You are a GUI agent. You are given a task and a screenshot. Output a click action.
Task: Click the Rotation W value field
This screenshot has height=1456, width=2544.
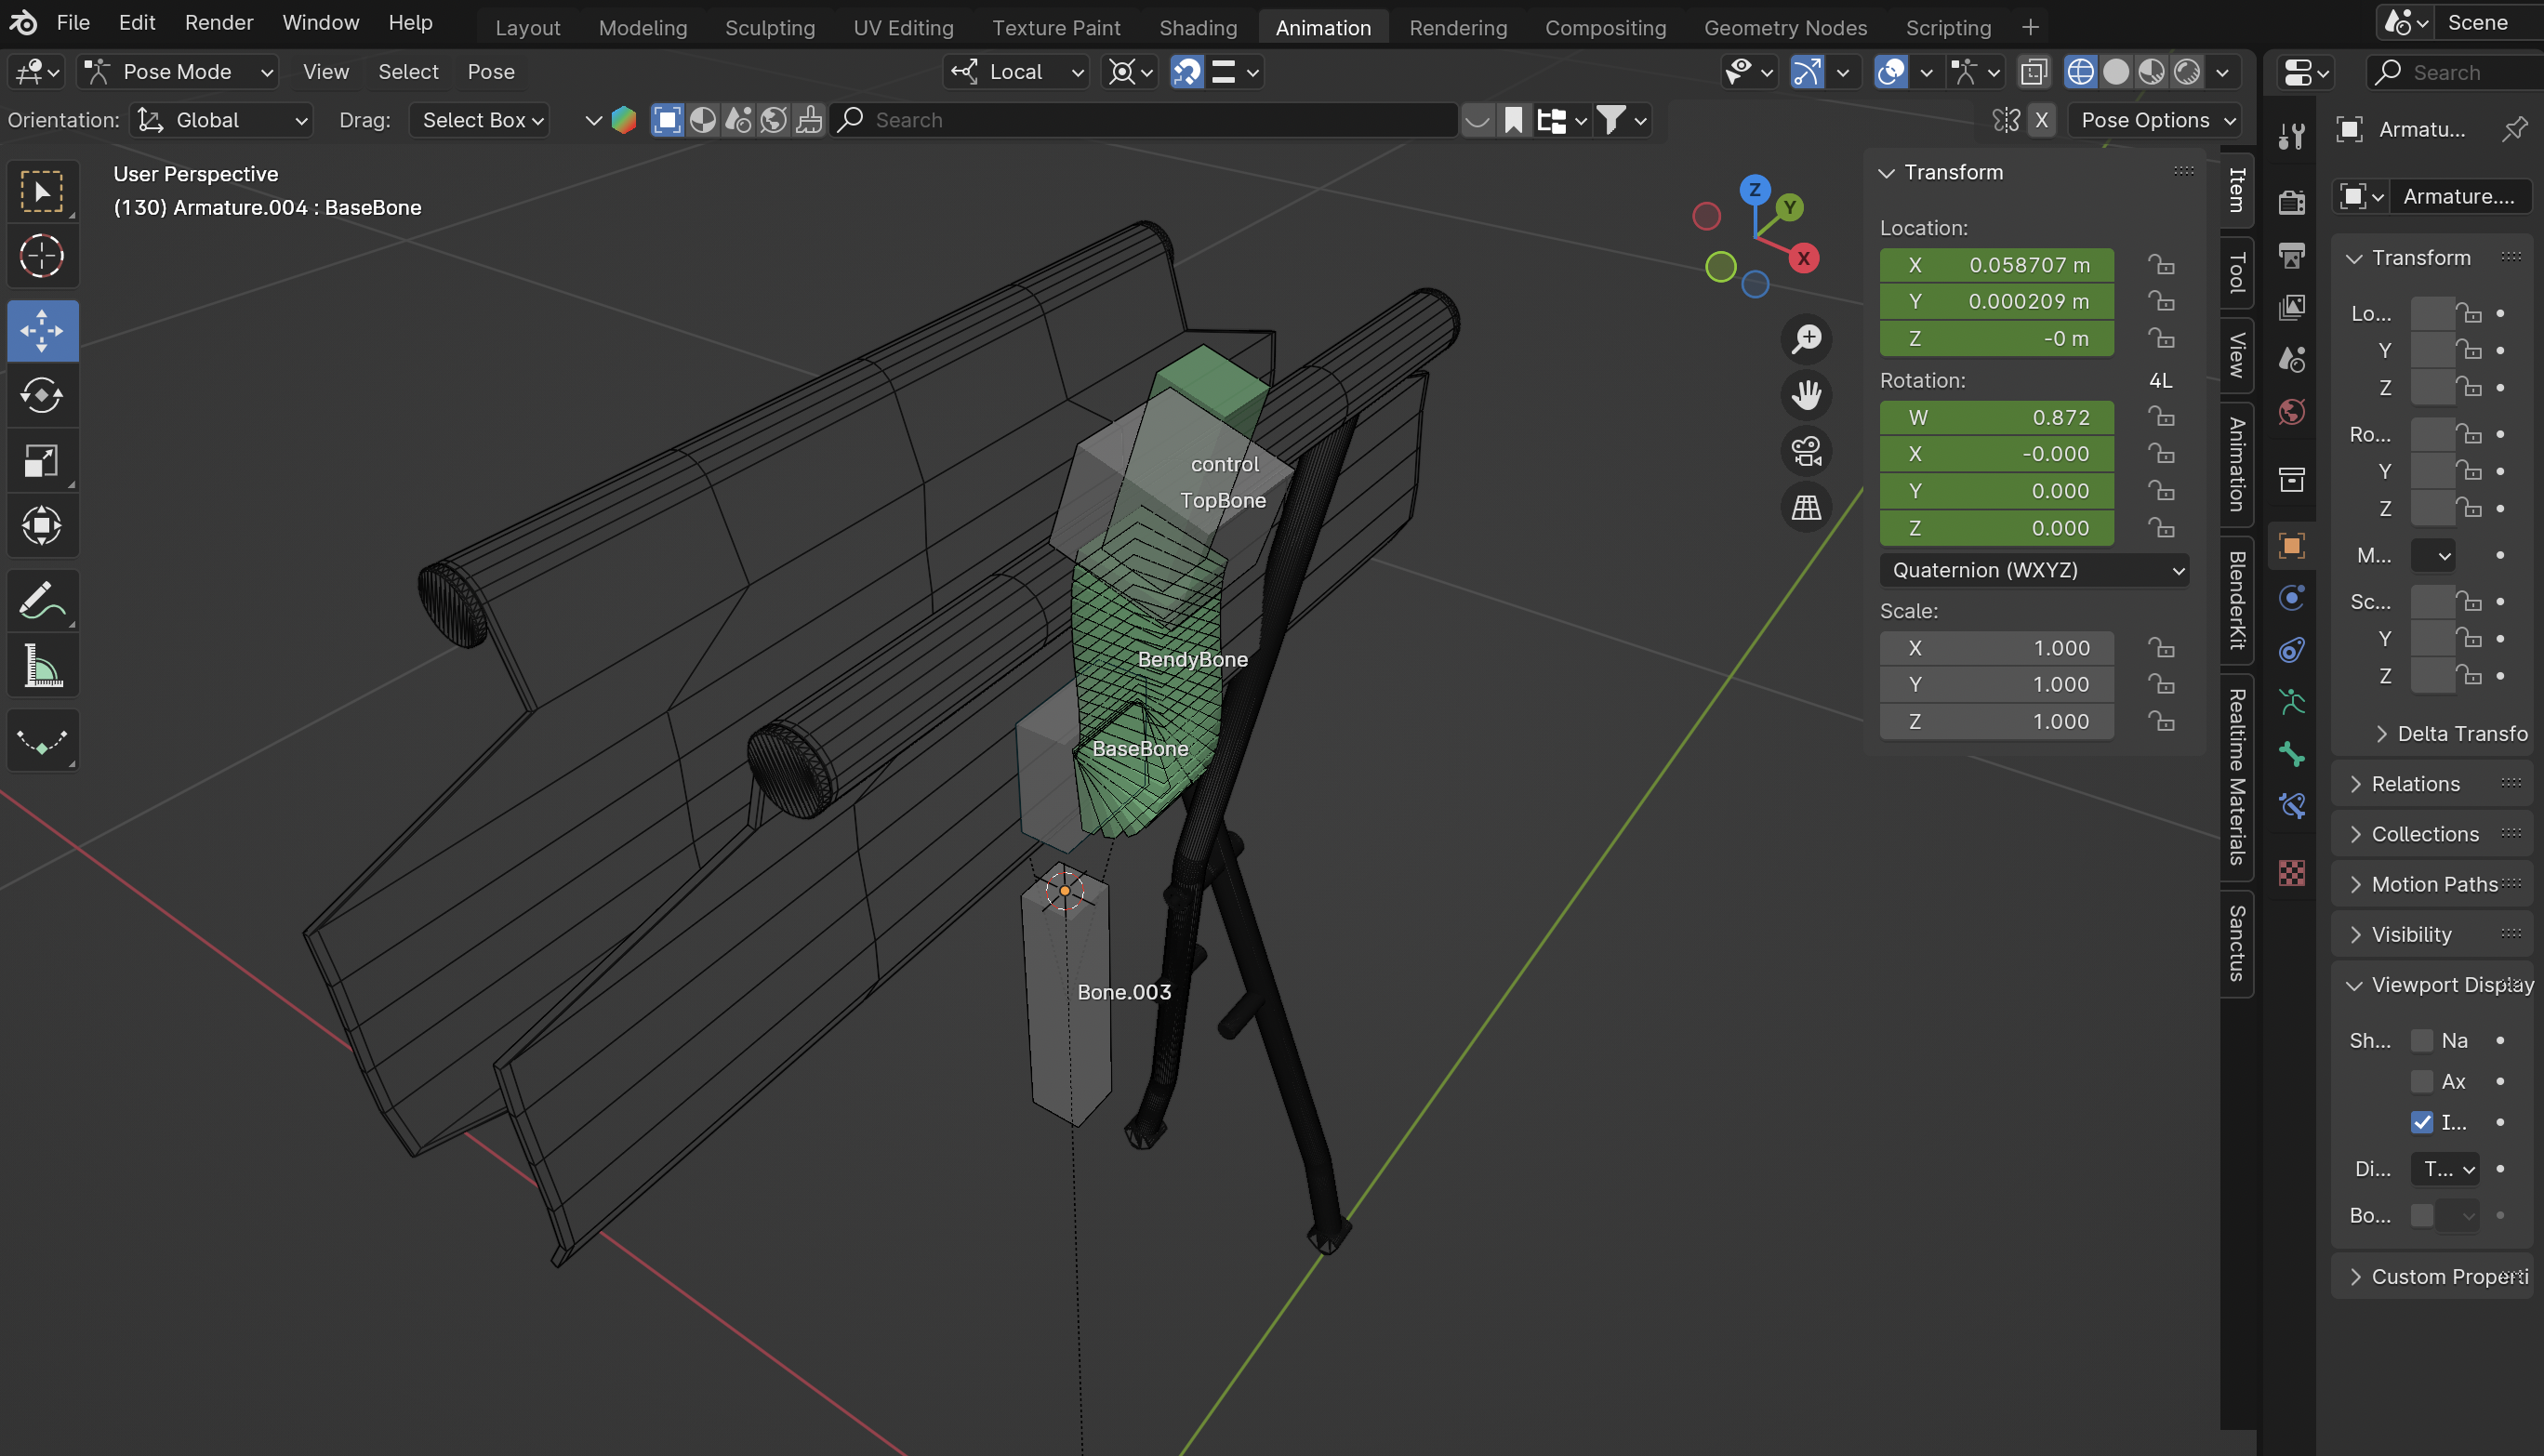click(1997, 417)
